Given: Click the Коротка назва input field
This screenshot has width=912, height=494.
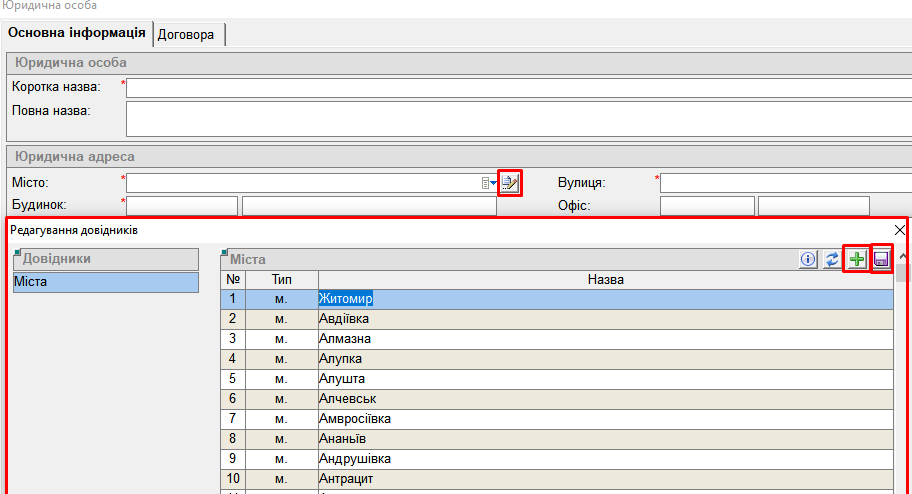Looking at the screenshot, I should pos(518,88).
